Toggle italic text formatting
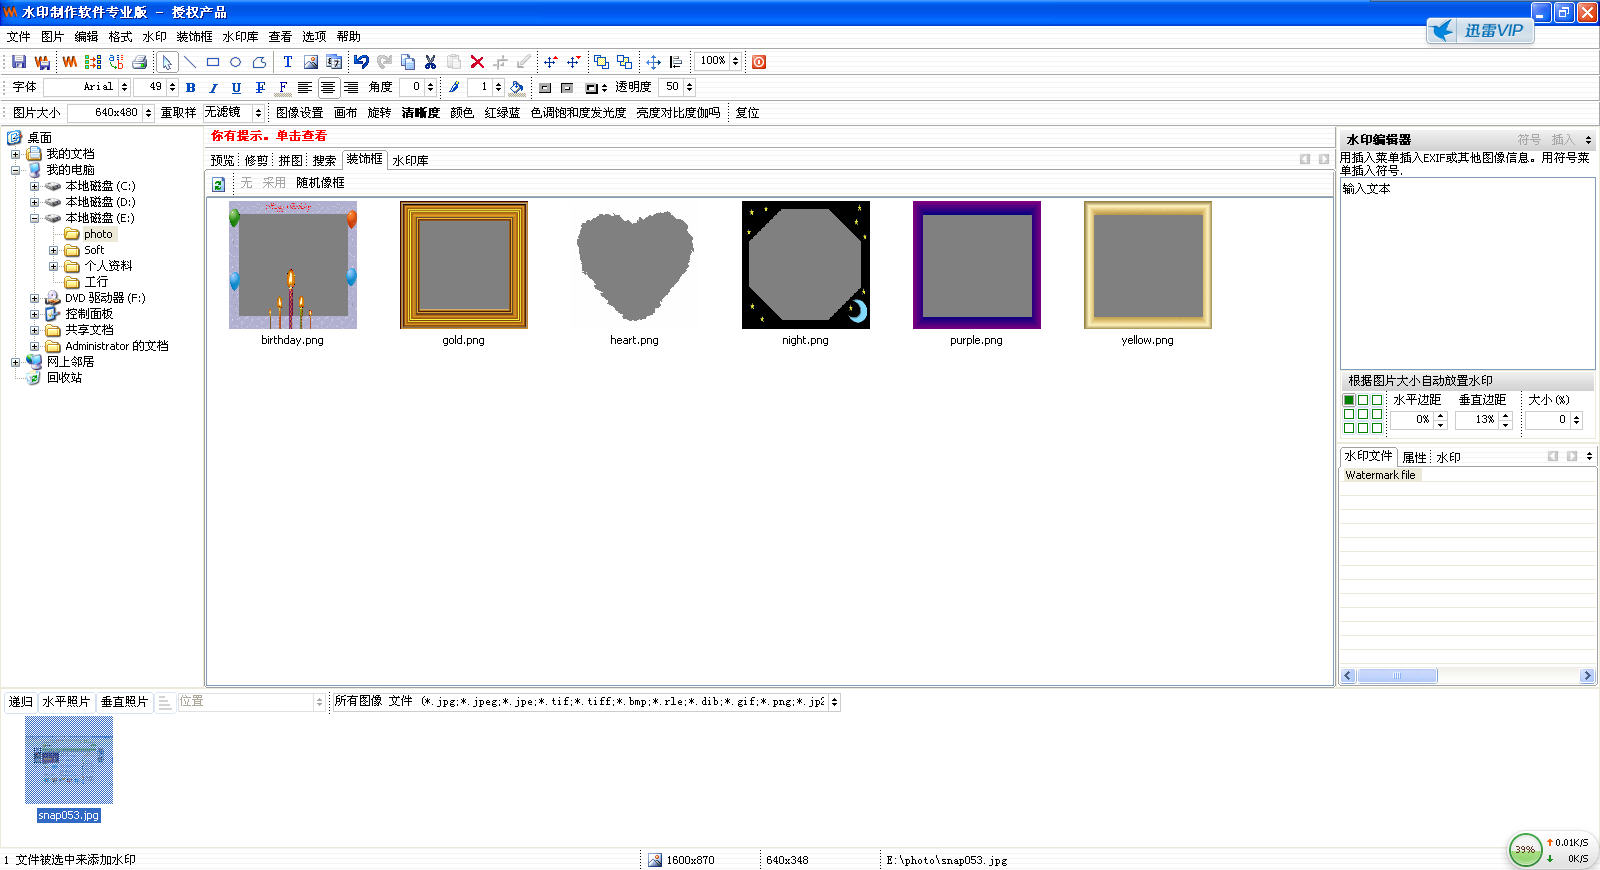1600x870 pixels. pos(213,87)
